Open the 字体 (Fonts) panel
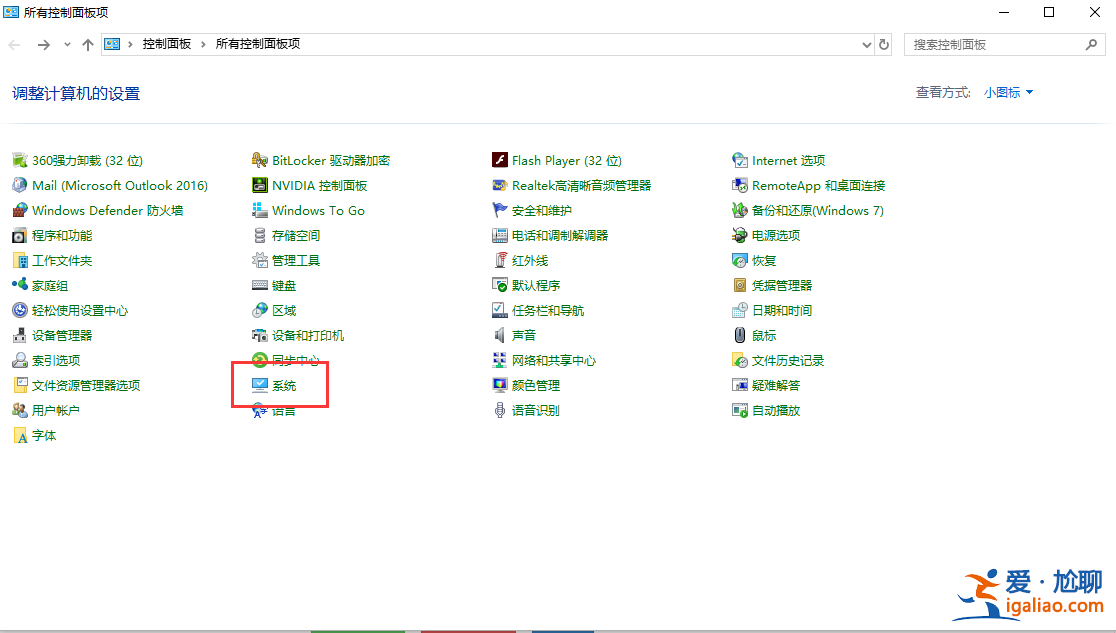 point(44,435)
